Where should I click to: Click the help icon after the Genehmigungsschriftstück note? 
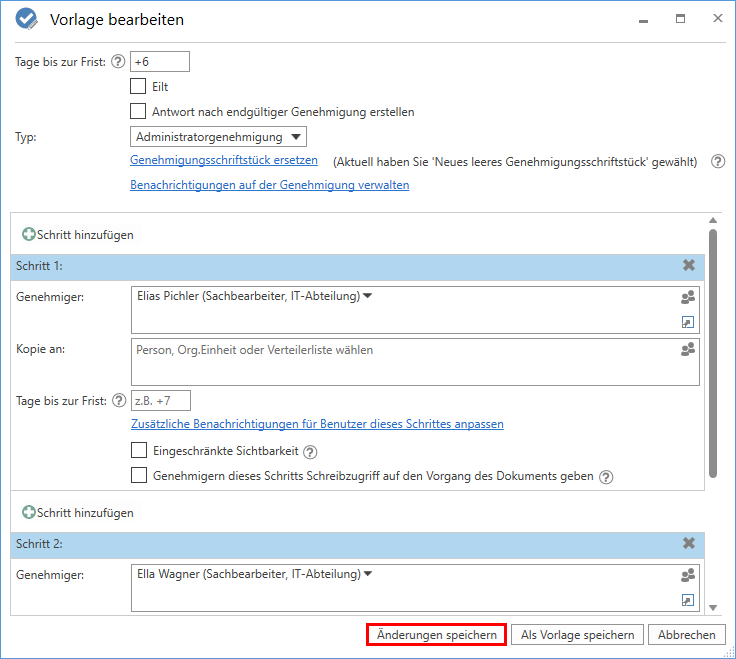[717, 161]
